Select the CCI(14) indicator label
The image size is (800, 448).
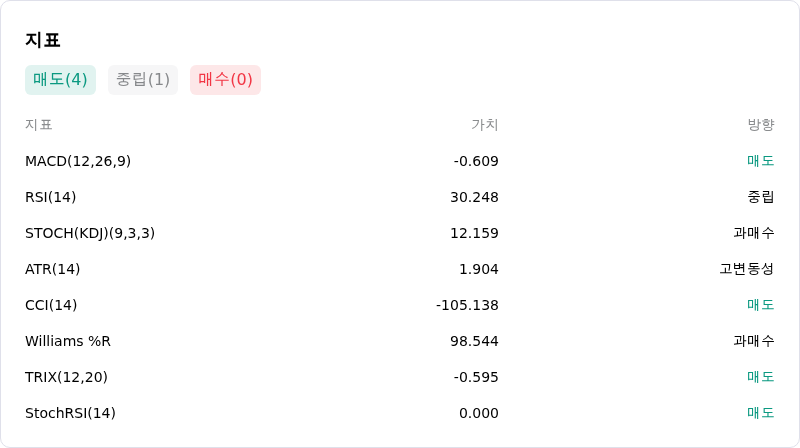click(51, 305)
